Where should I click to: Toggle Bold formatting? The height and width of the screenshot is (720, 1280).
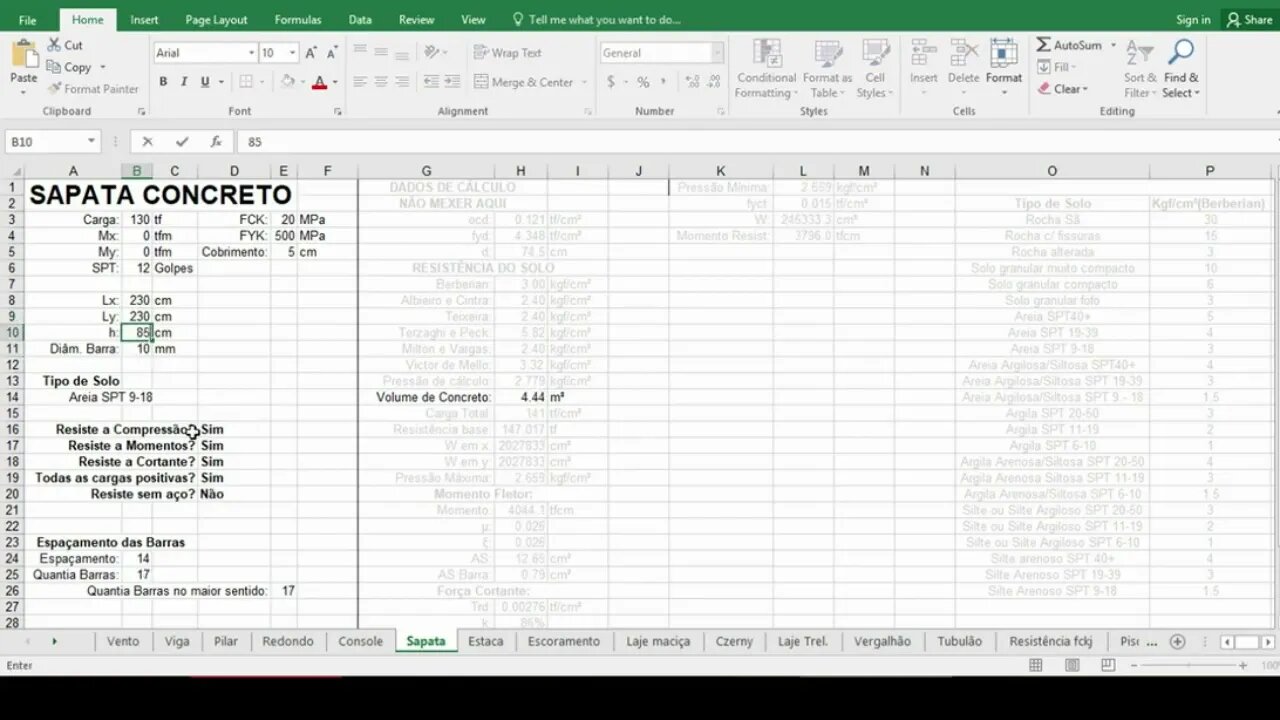163,82
